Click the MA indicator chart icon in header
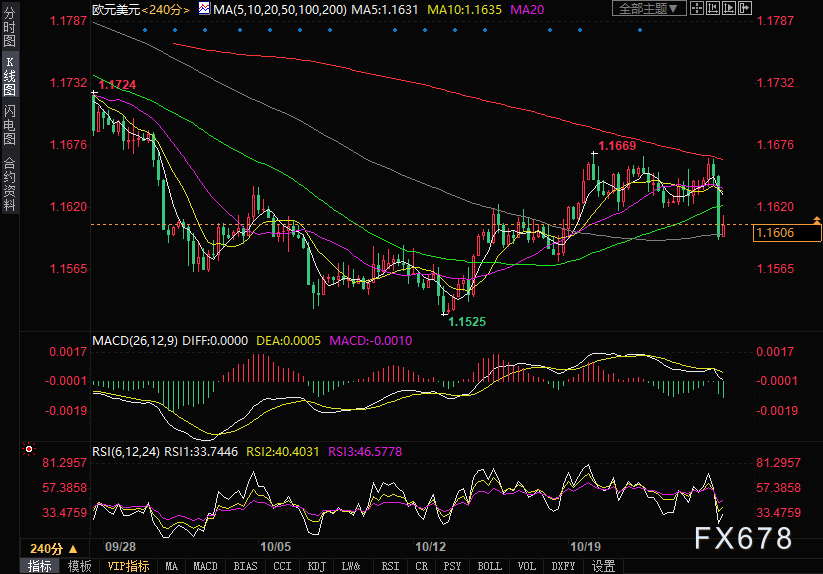Viewport: 823px width, 574px height. tap(204, 8)
